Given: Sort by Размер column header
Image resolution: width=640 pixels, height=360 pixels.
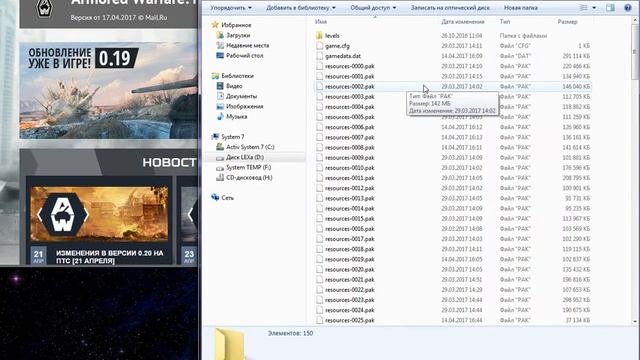Looking at the screenshot, I should 567,22.
